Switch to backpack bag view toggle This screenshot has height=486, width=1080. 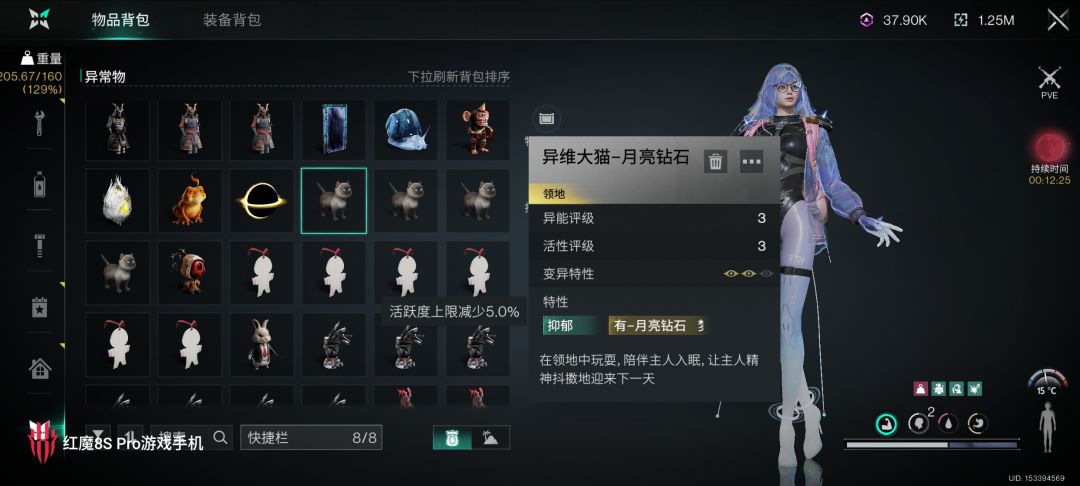pos(453,438)
